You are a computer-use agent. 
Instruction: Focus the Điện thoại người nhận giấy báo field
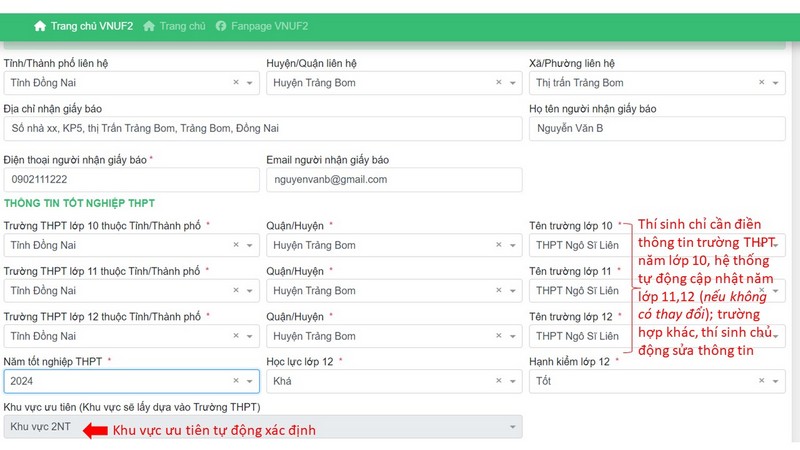(x=131, y=179)
